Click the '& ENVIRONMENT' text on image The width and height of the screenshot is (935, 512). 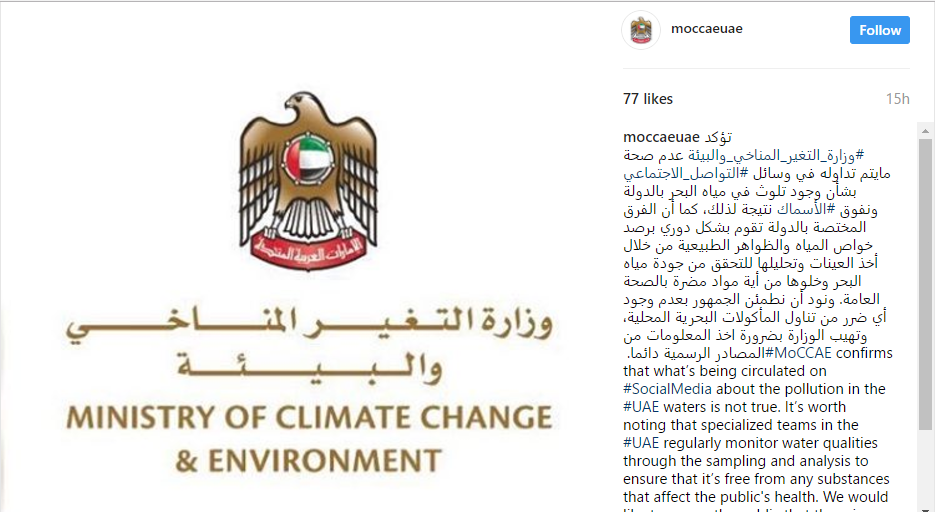pos(308,461)
